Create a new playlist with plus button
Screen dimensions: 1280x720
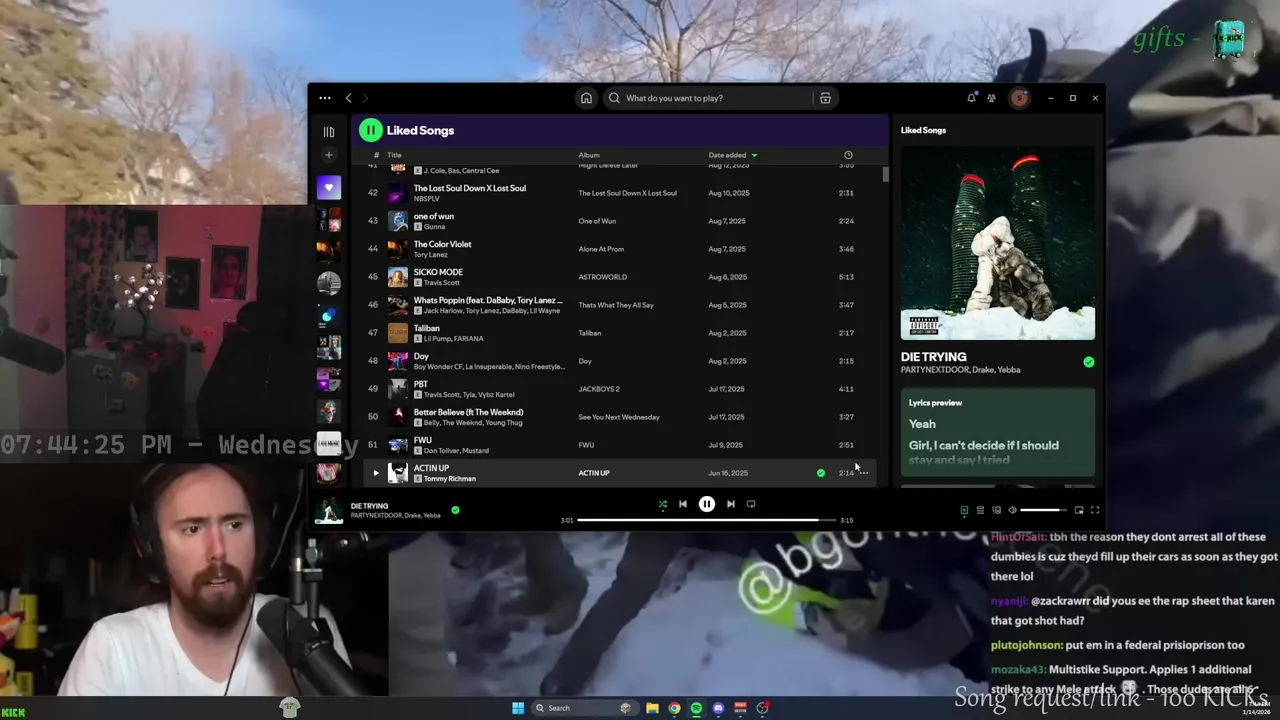pos(329,155)
